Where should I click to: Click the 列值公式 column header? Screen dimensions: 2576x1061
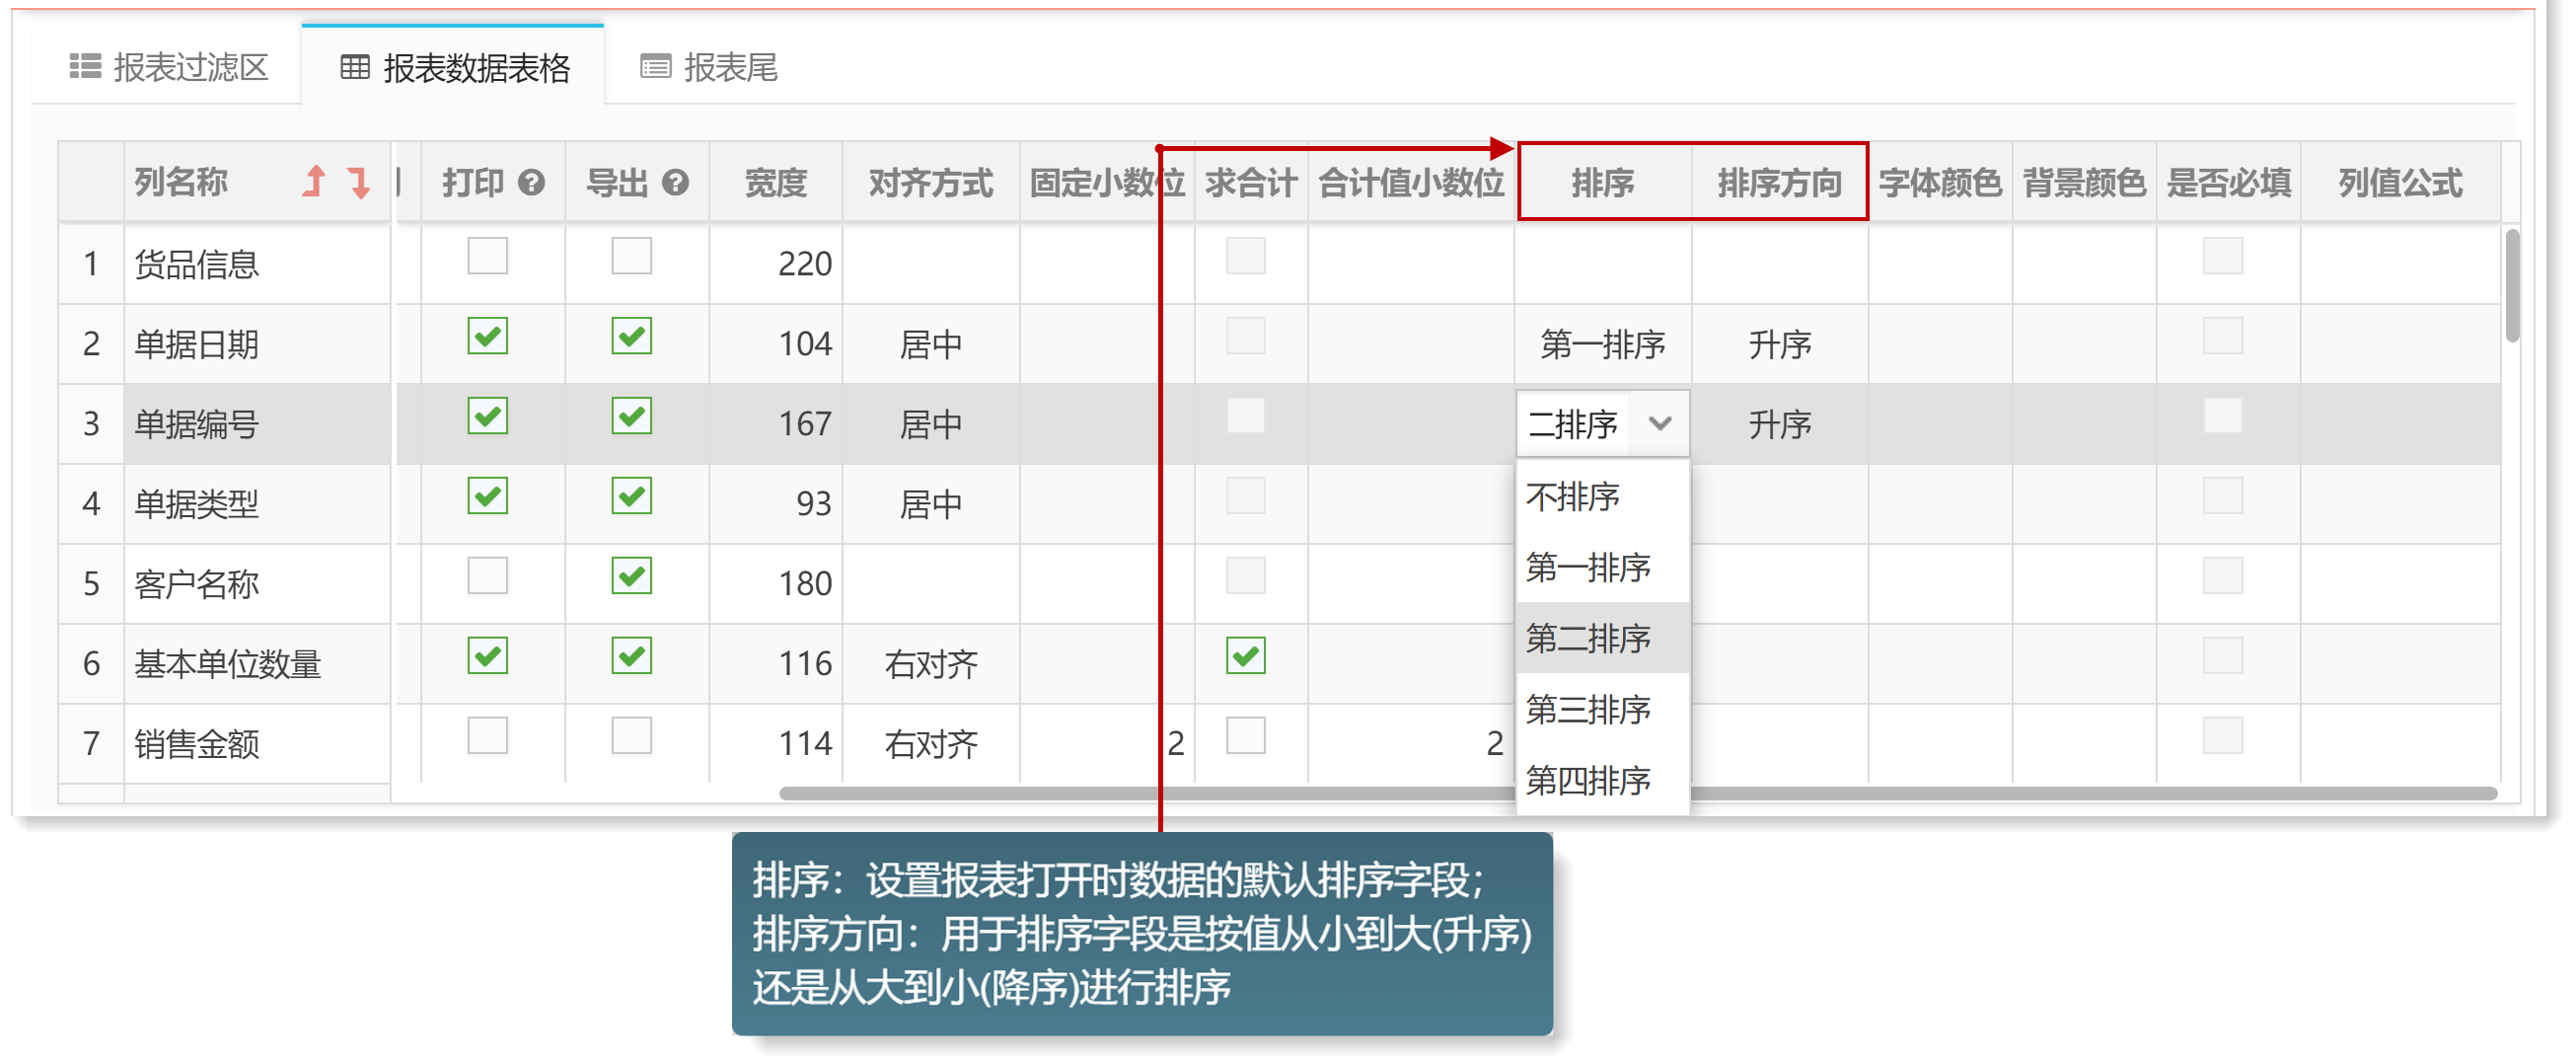2400,182
